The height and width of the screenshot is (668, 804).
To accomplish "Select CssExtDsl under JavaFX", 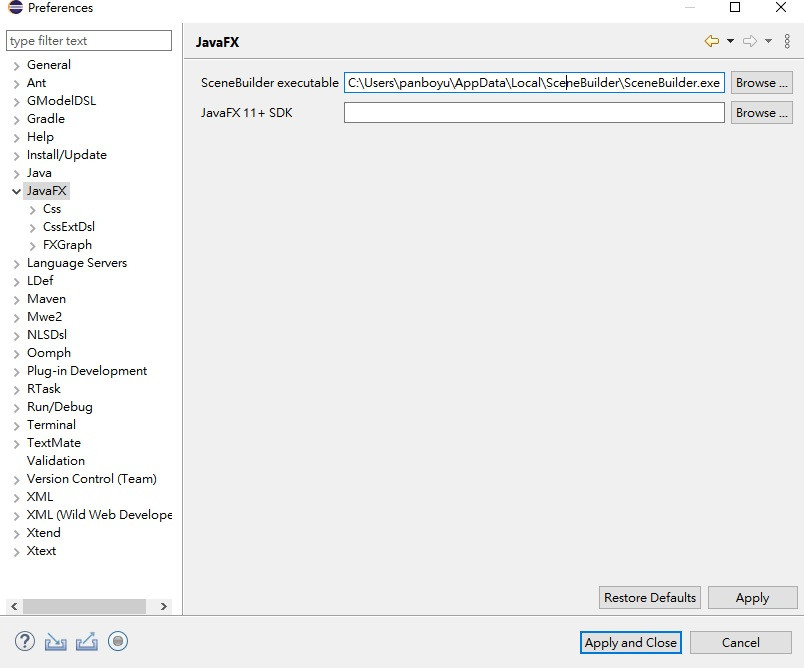I will [x=69, y=227].
